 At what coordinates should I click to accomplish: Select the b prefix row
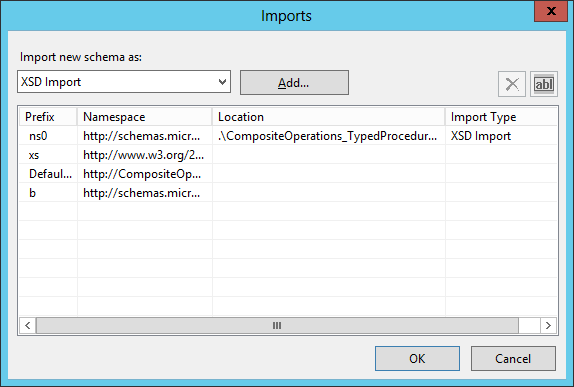[x=288, y=193]
